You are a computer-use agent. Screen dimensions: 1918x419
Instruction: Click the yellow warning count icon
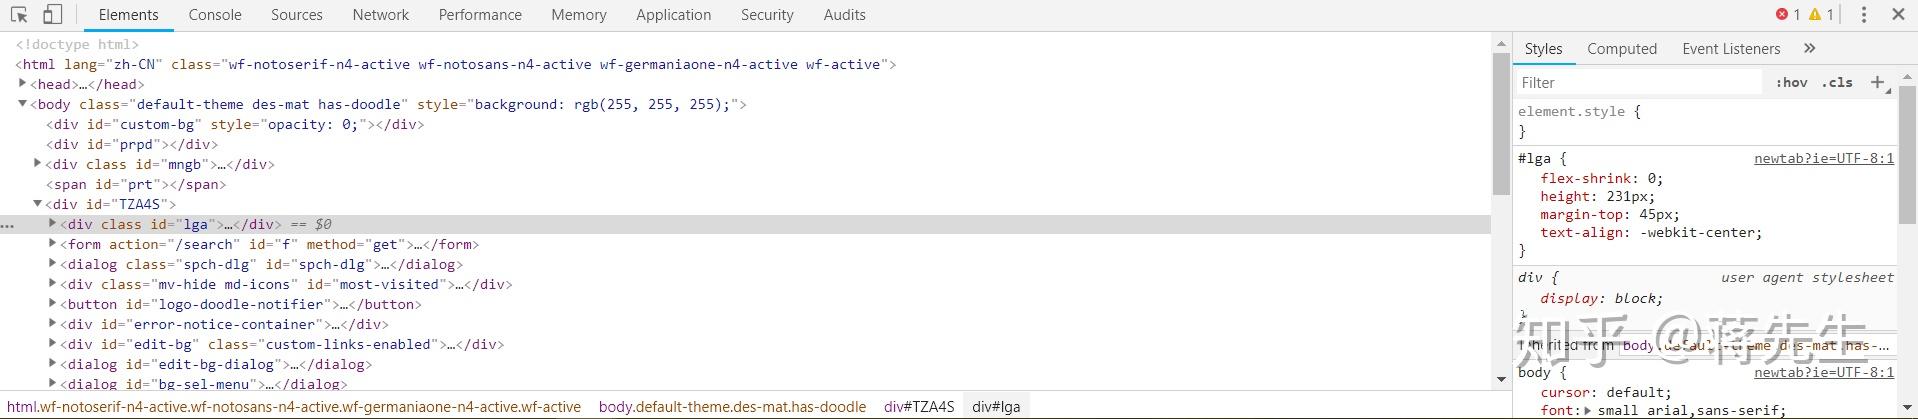[x=1815, y=15]
